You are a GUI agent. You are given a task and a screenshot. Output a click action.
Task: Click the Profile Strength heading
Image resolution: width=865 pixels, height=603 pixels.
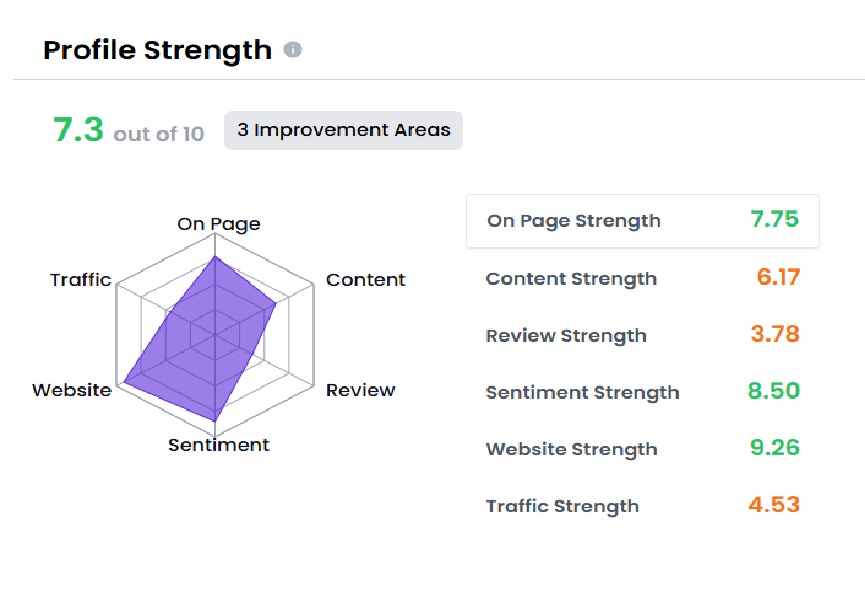(x=157, y=50)
